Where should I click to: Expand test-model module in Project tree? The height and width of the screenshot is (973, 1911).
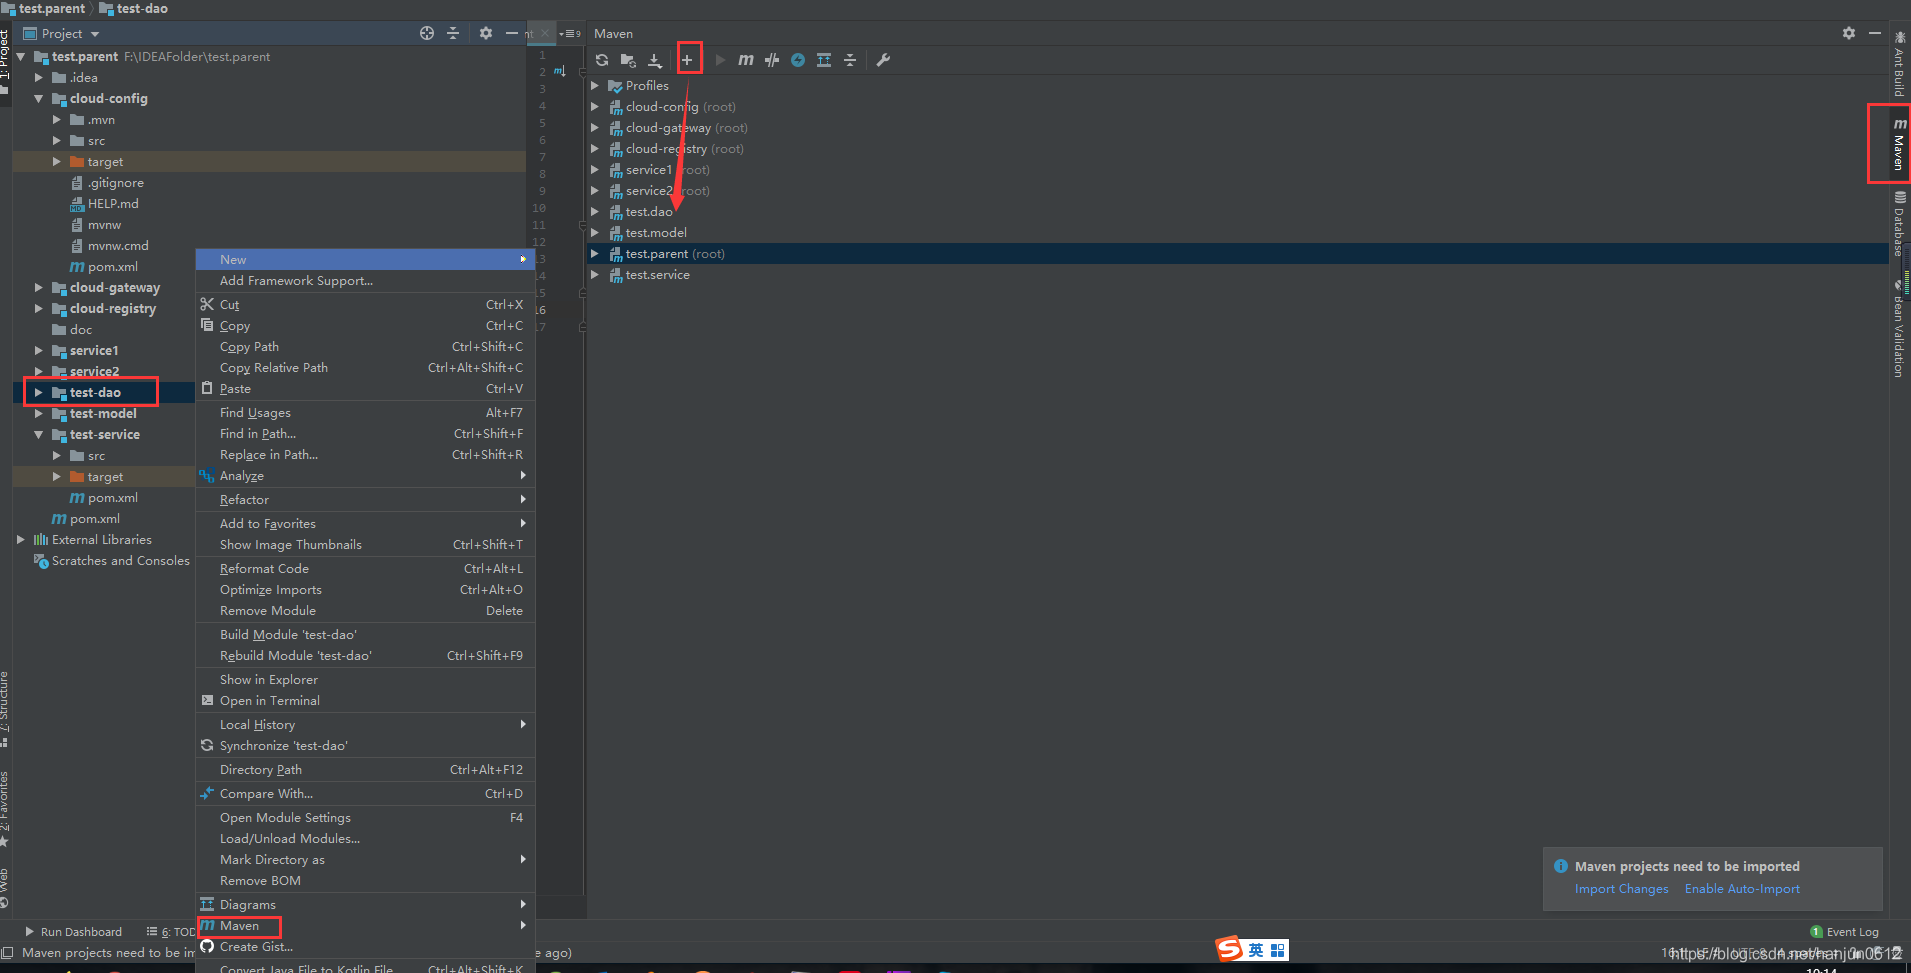pyautogui.click(x=39, y=414)
